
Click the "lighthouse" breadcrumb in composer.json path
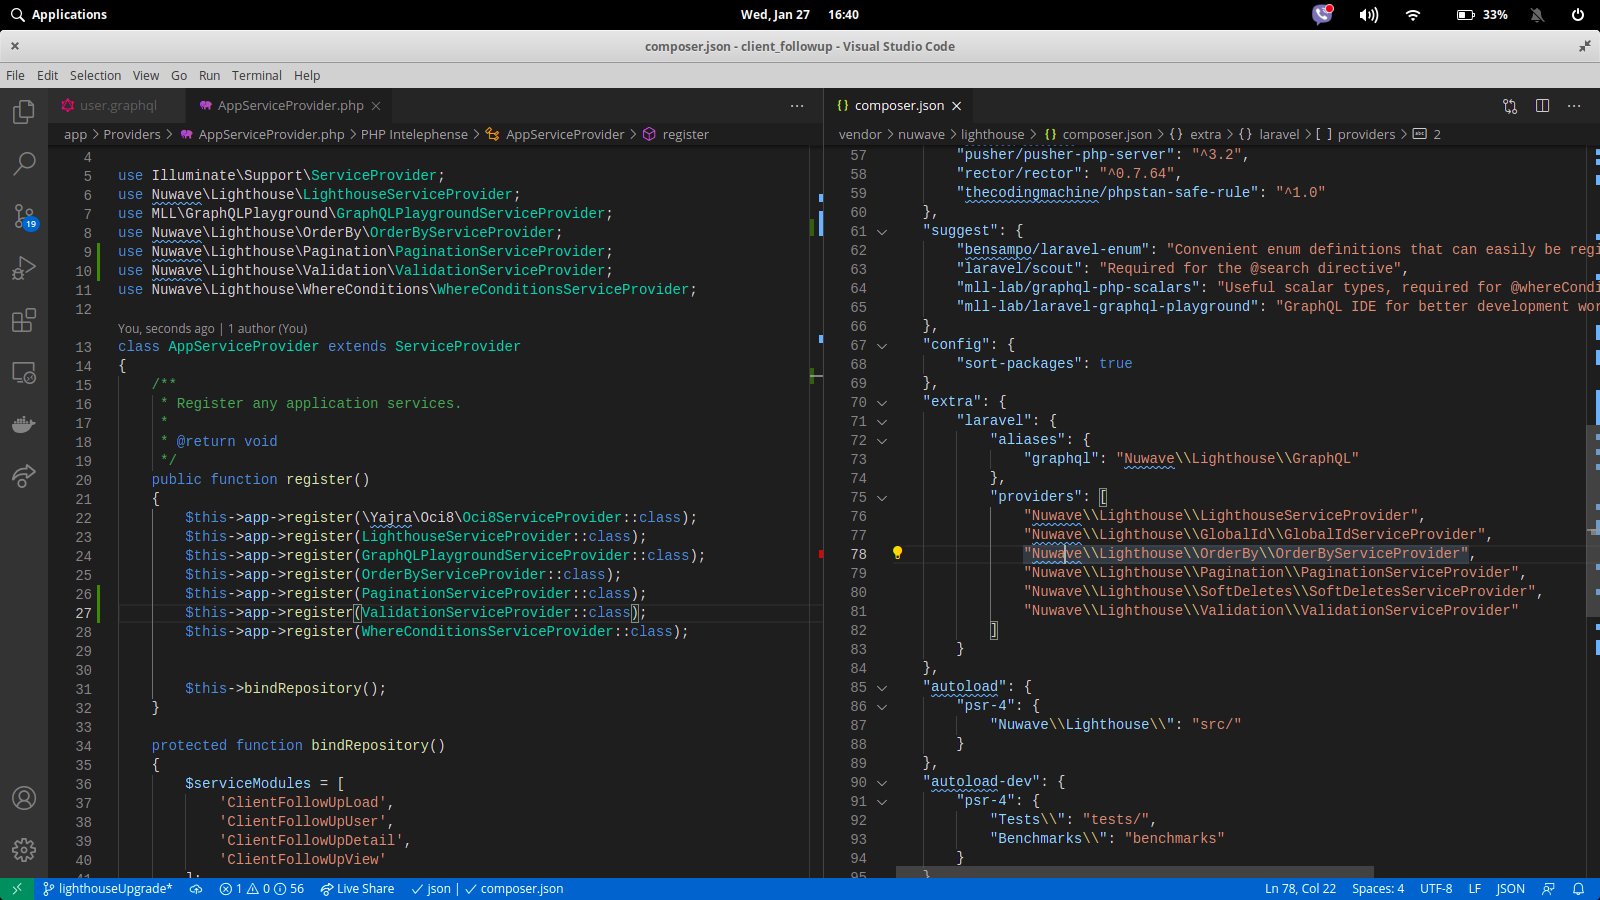(x=992, y=135)
